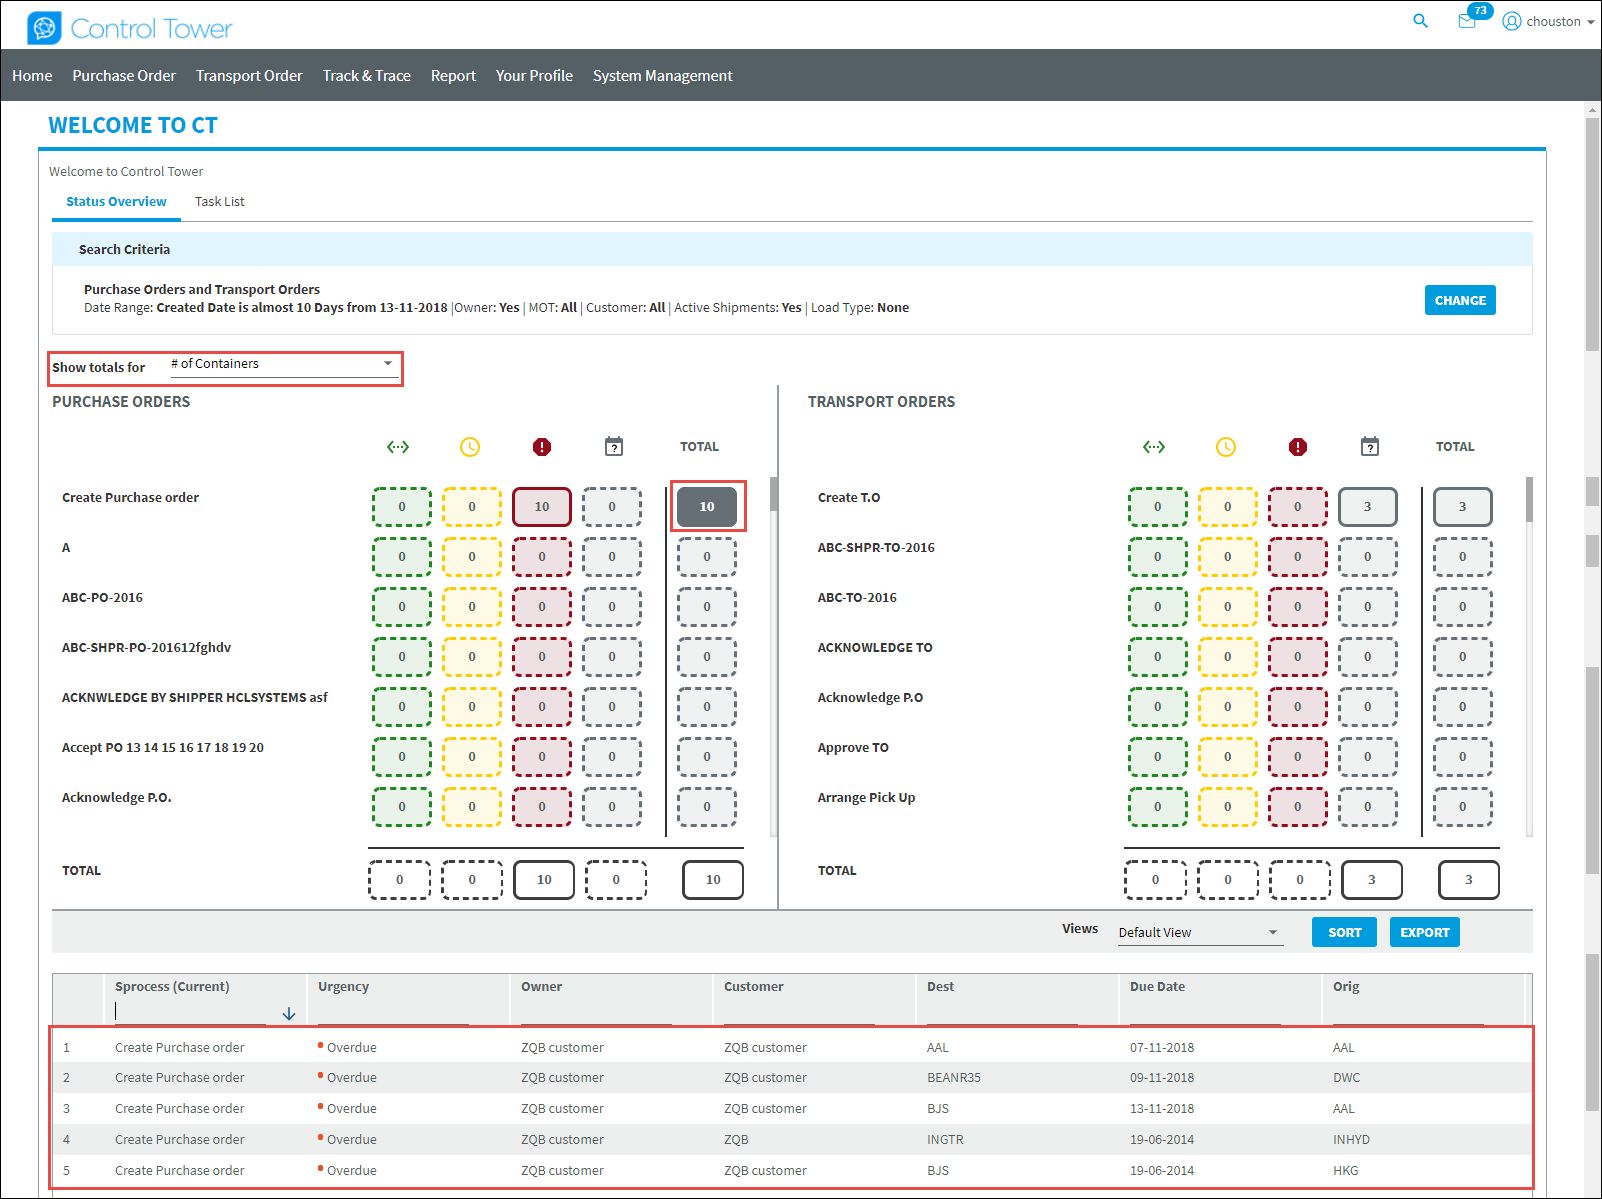Open the Your Profile menu
The height and width of the screenshot is (1199, 1602).
tap(534, 76)
